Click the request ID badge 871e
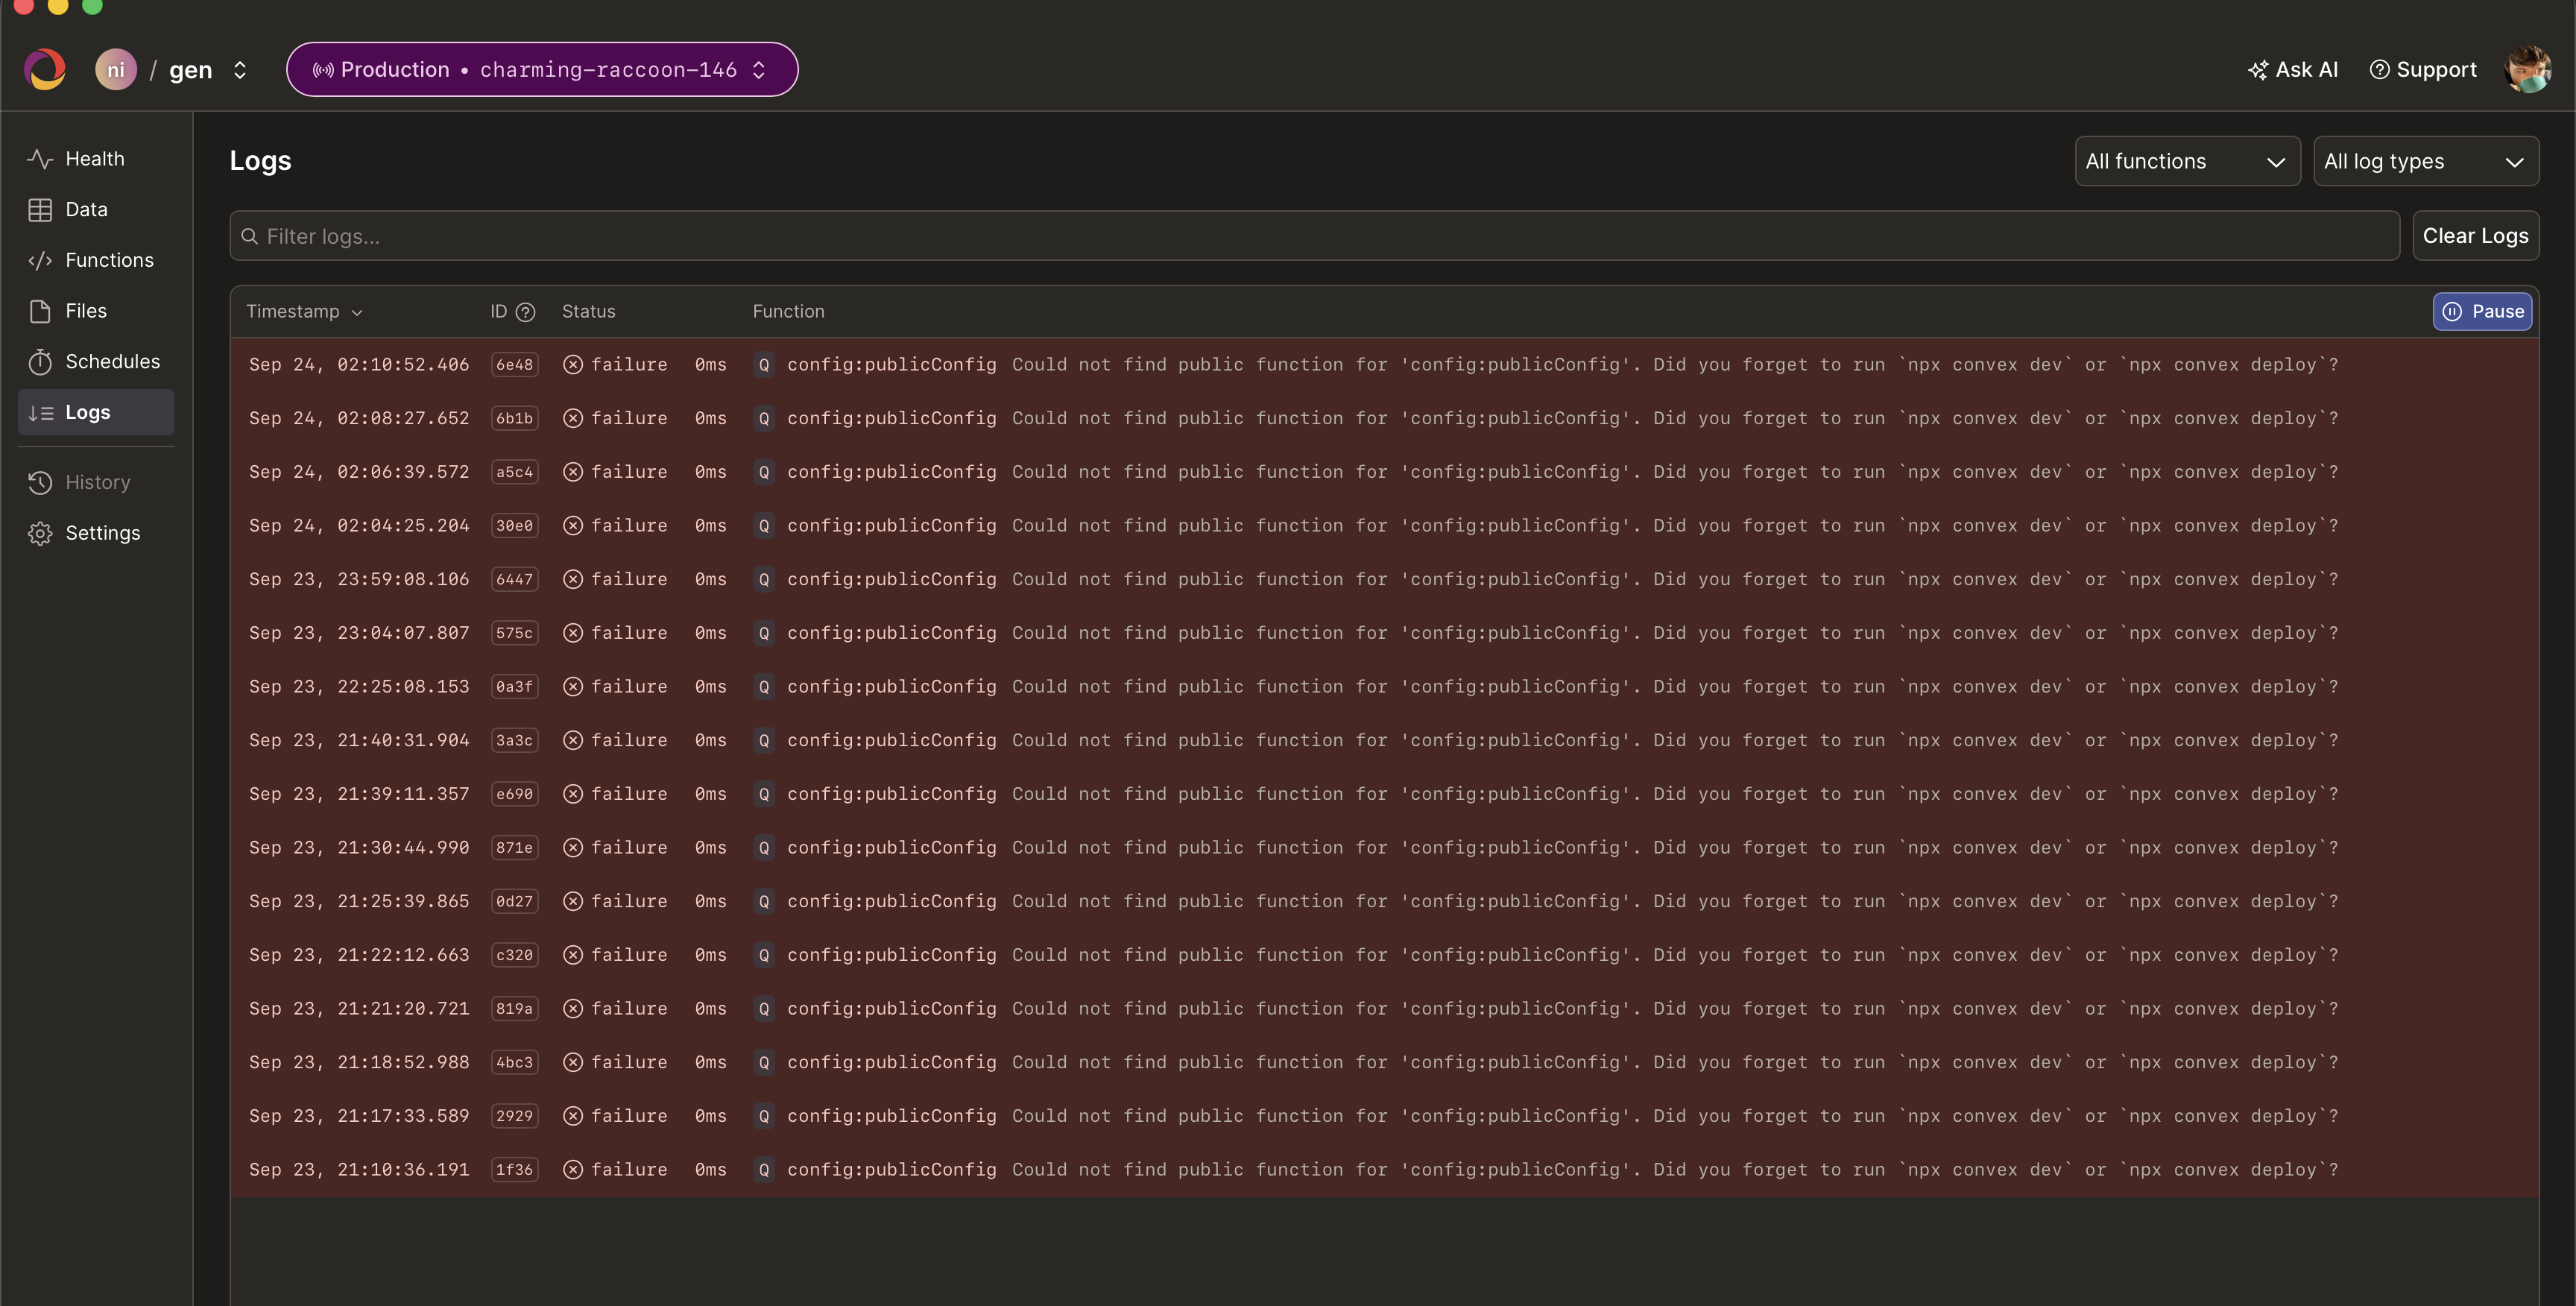This screenshot has width=2576, height=1306. point(514,847)
